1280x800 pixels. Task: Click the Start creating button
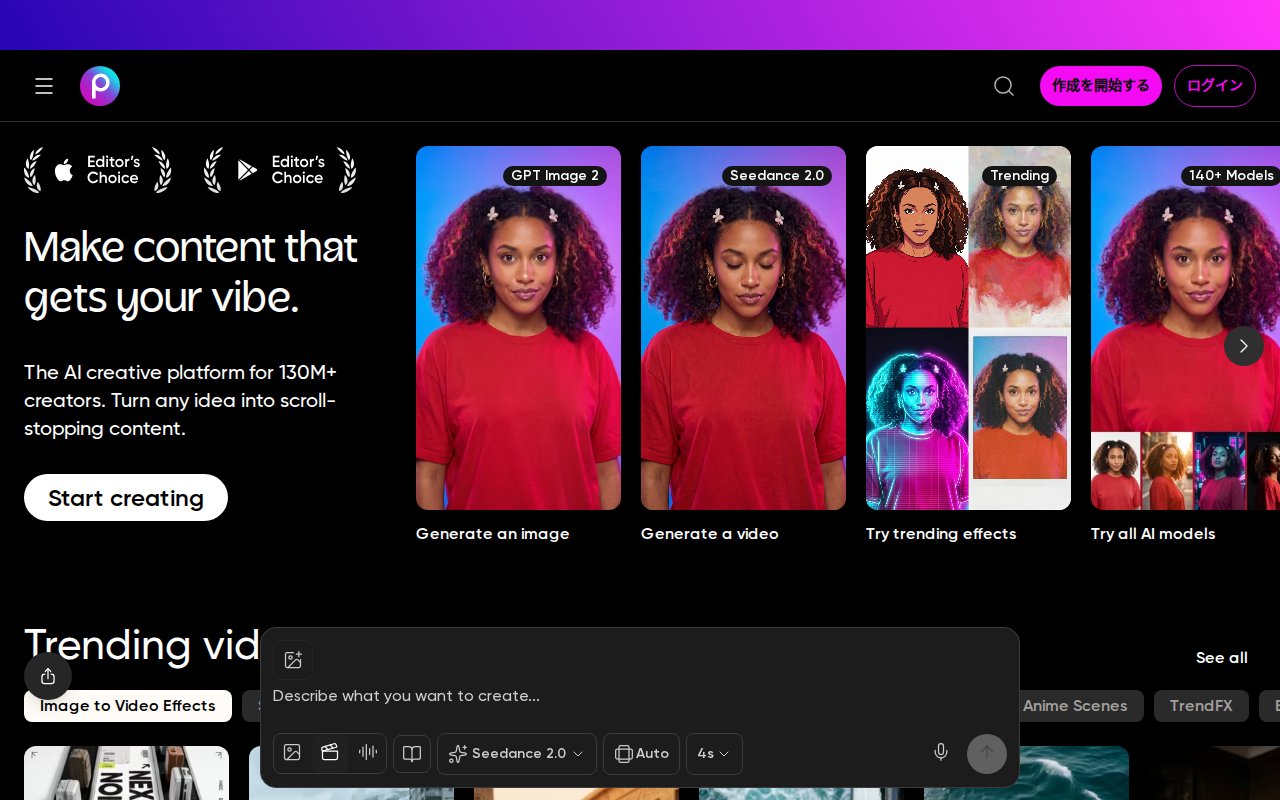pos(126,498)
